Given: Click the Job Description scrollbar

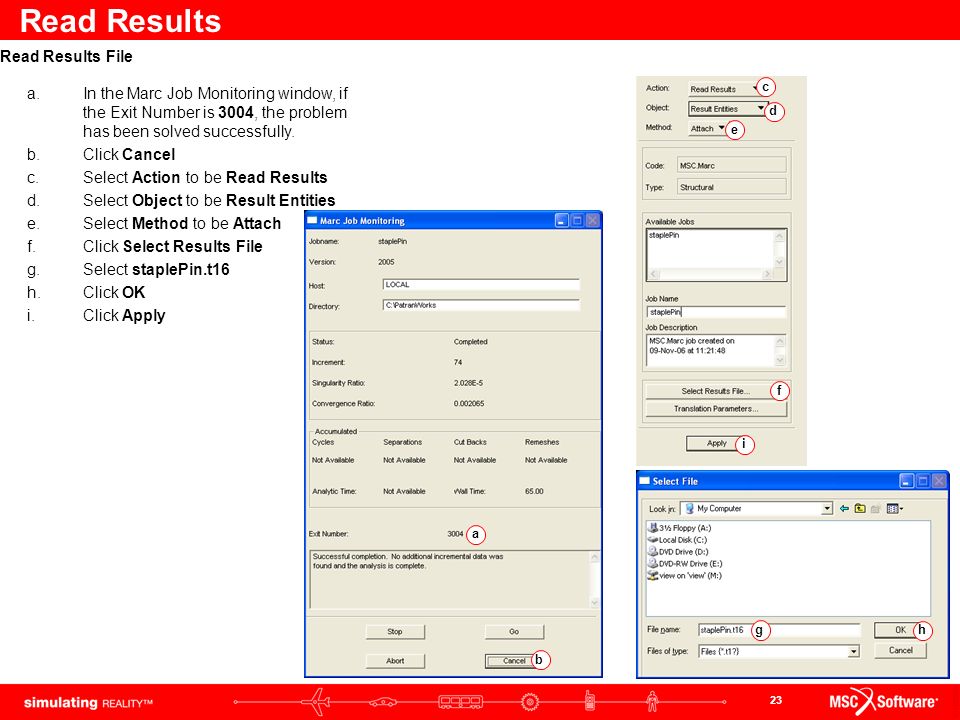Looking at the screenshot, I should (780, 350).
